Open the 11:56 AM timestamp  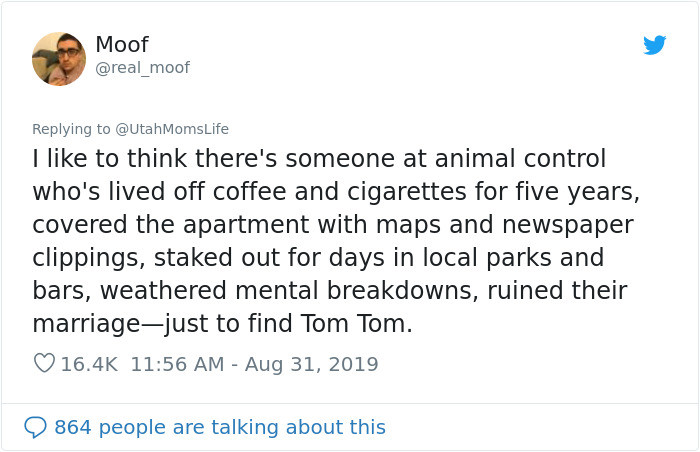[177, 364]
